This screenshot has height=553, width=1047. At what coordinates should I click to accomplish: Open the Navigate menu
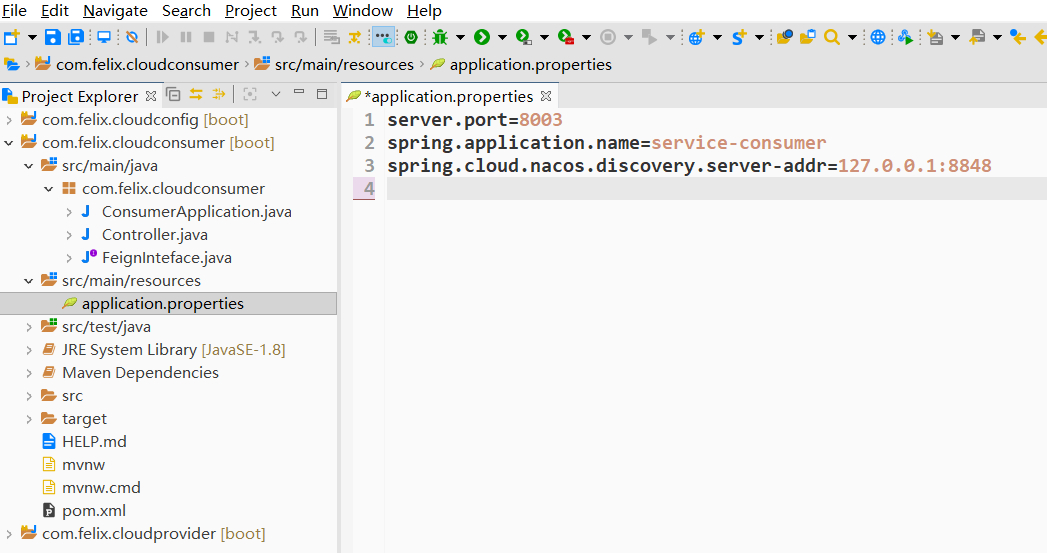coord(116,11)
